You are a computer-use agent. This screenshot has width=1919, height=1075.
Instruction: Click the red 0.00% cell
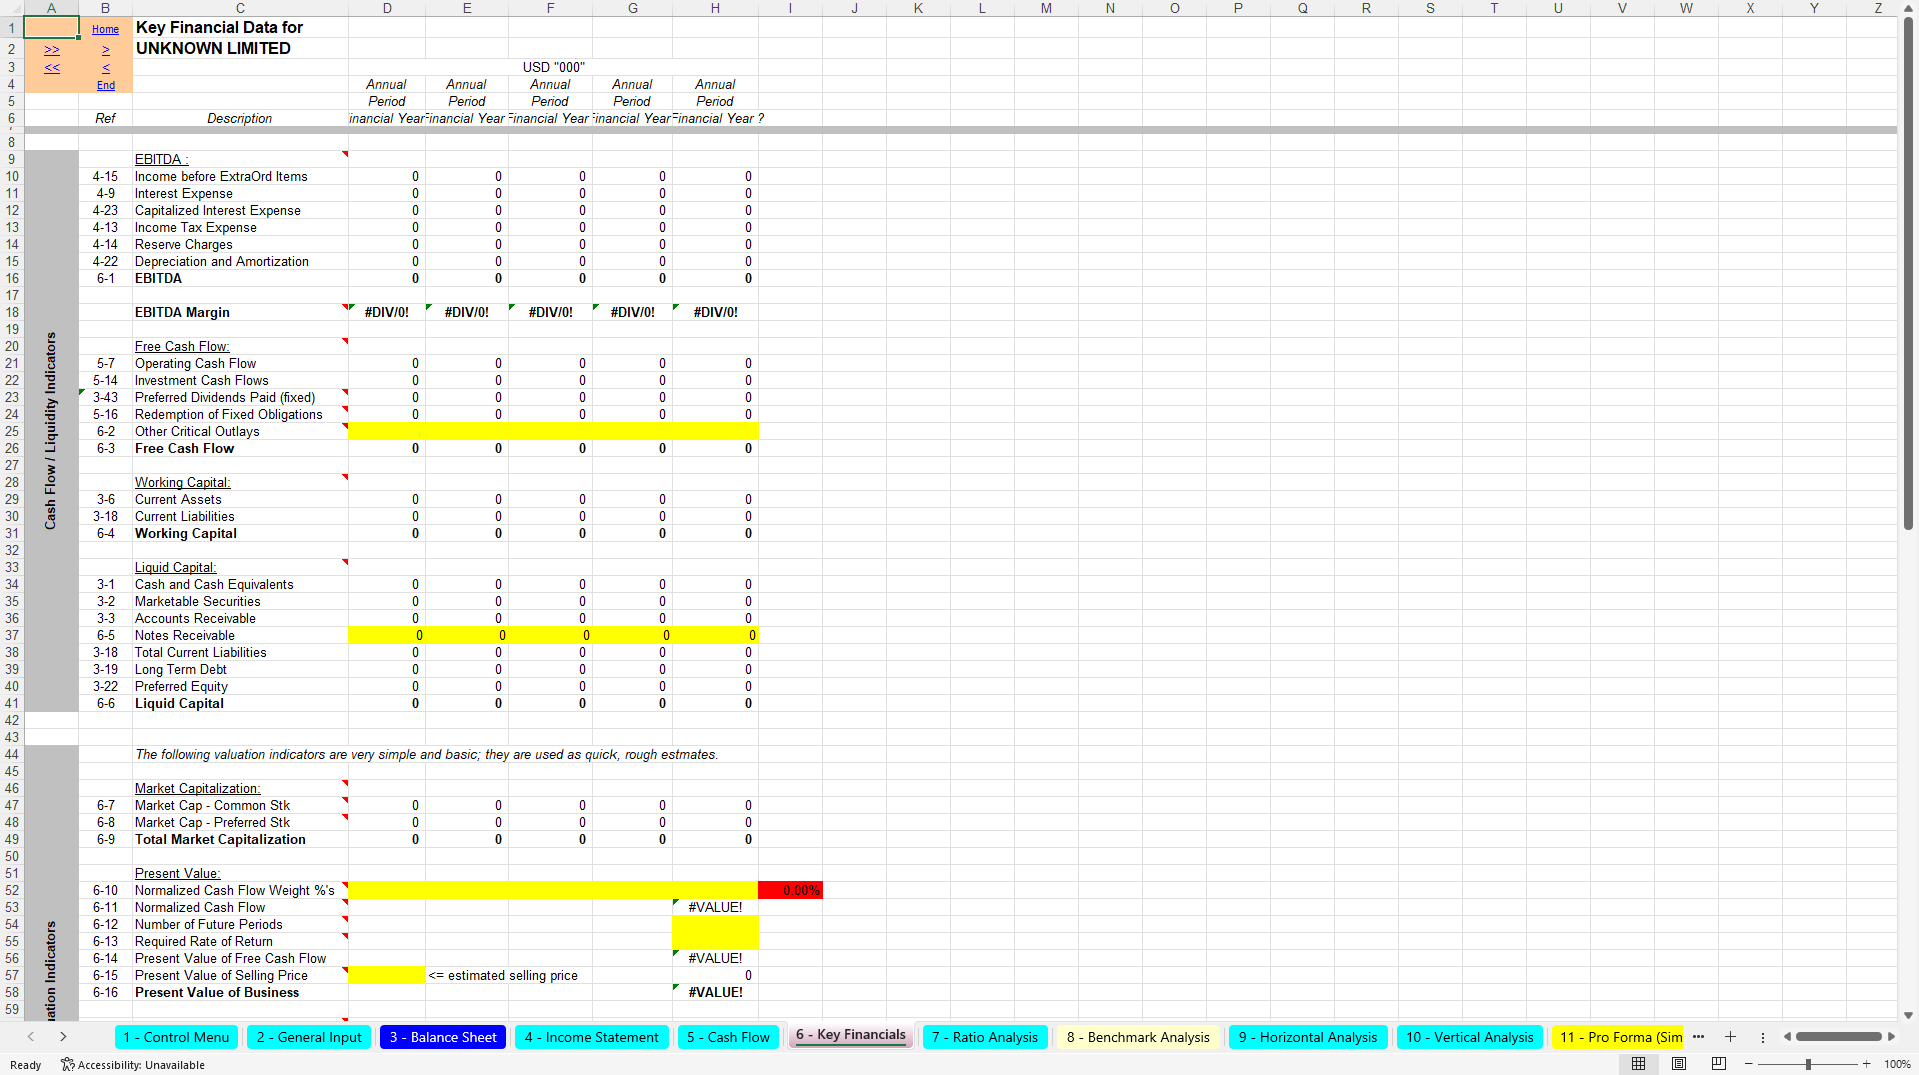pyautogui.click(x=791, y=890)
